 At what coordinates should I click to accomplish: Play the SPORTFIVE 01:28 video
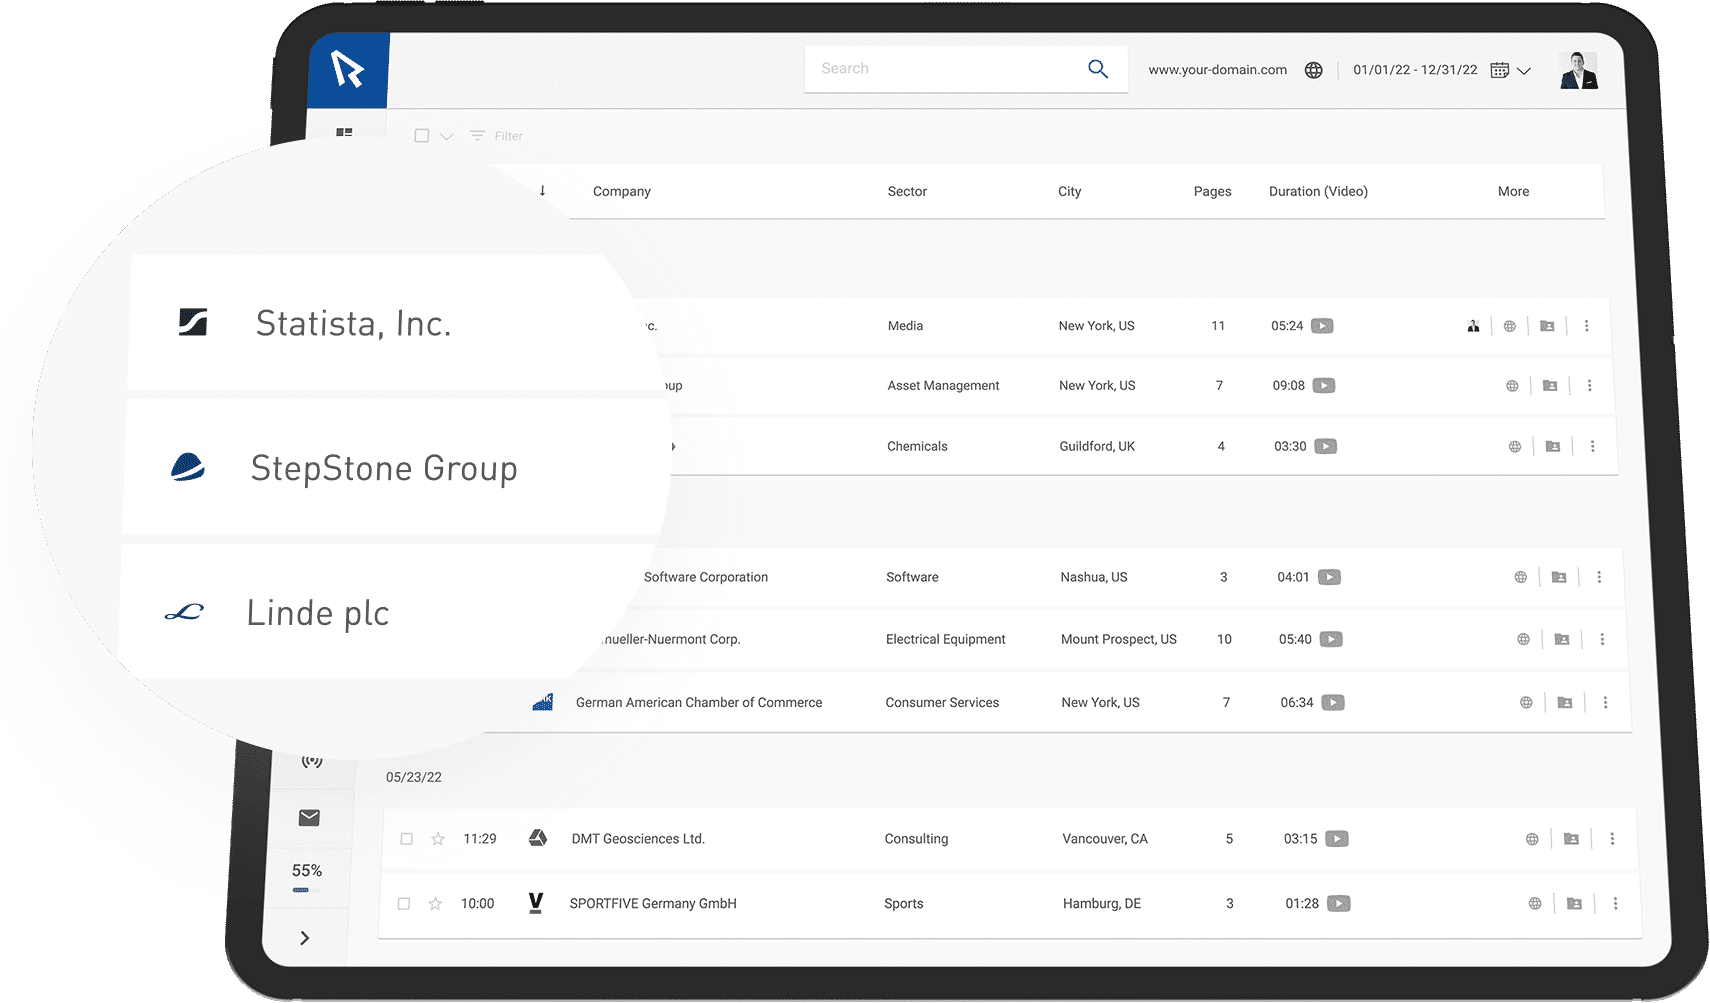coord(1339,904)
